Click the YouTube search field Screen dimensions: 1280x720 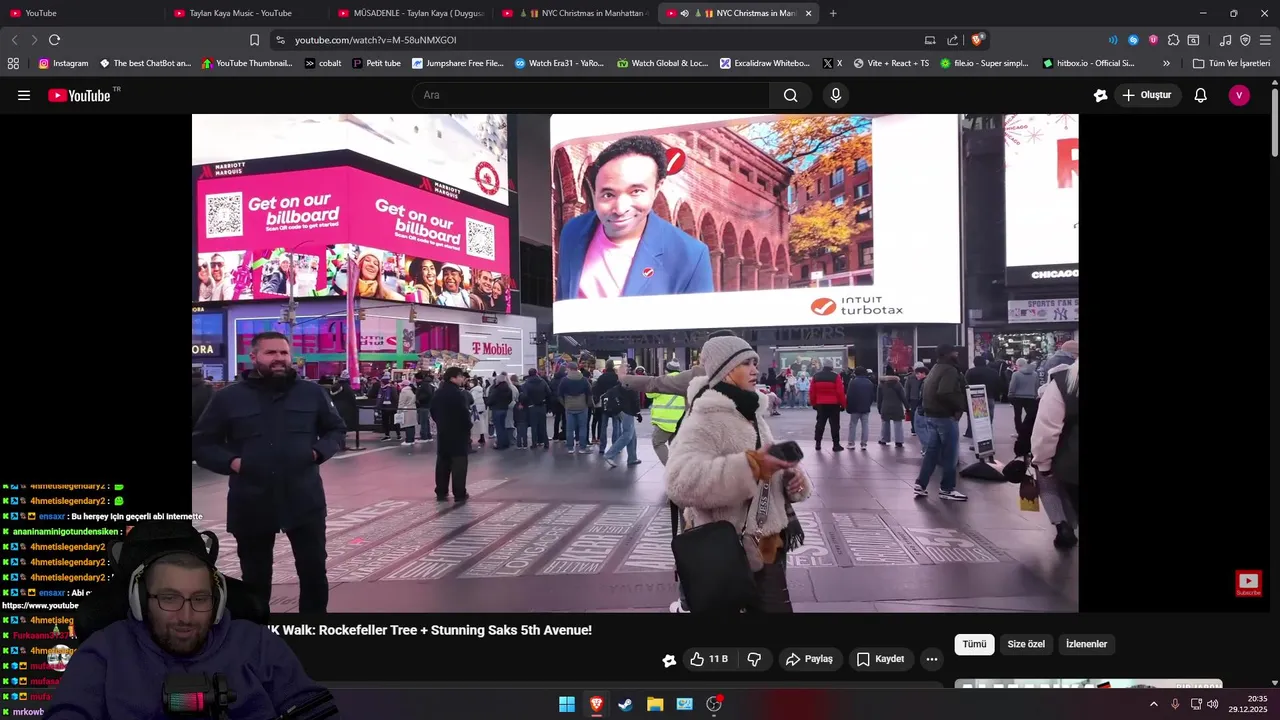coord(590,95)
